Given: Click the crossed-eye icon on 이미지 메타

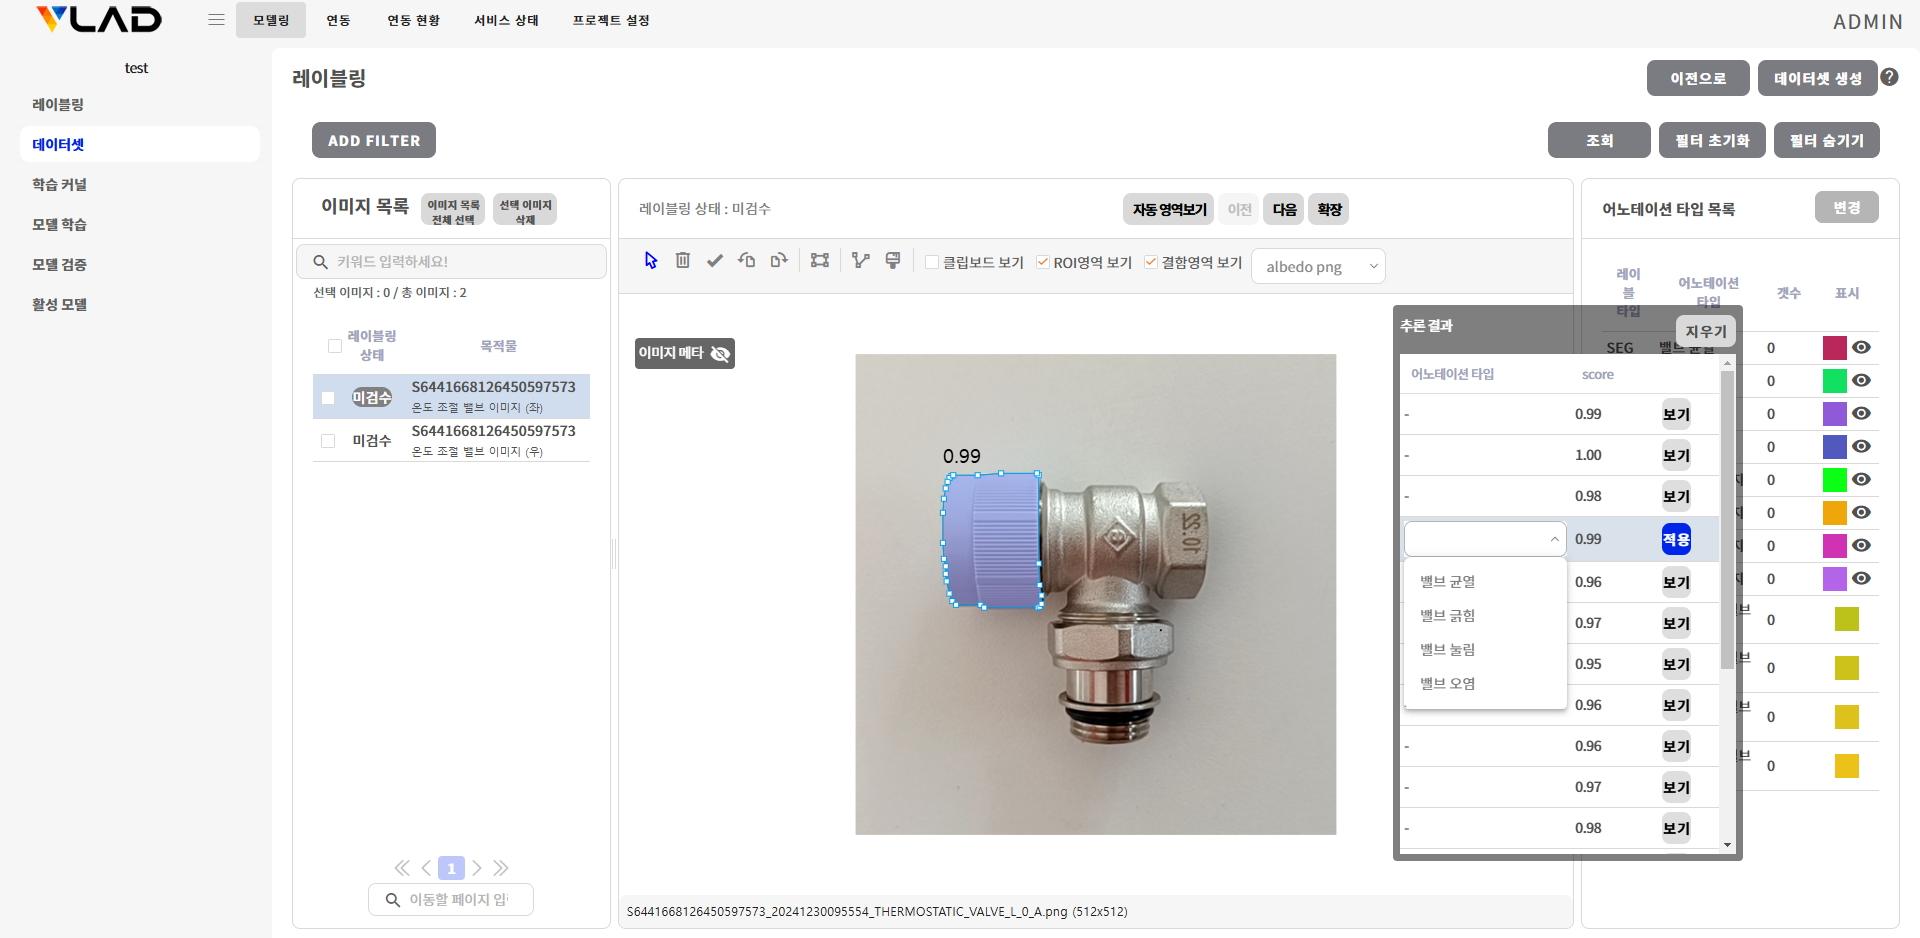Looking at the screenshot, I should pyautogui.click(x=720, y=353).
